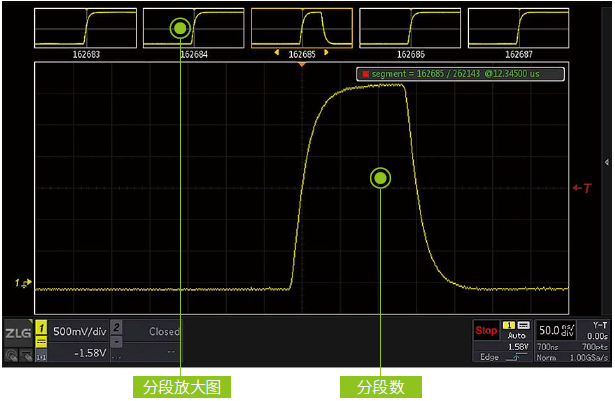Click the orange trigger position marker

(301, 65)
